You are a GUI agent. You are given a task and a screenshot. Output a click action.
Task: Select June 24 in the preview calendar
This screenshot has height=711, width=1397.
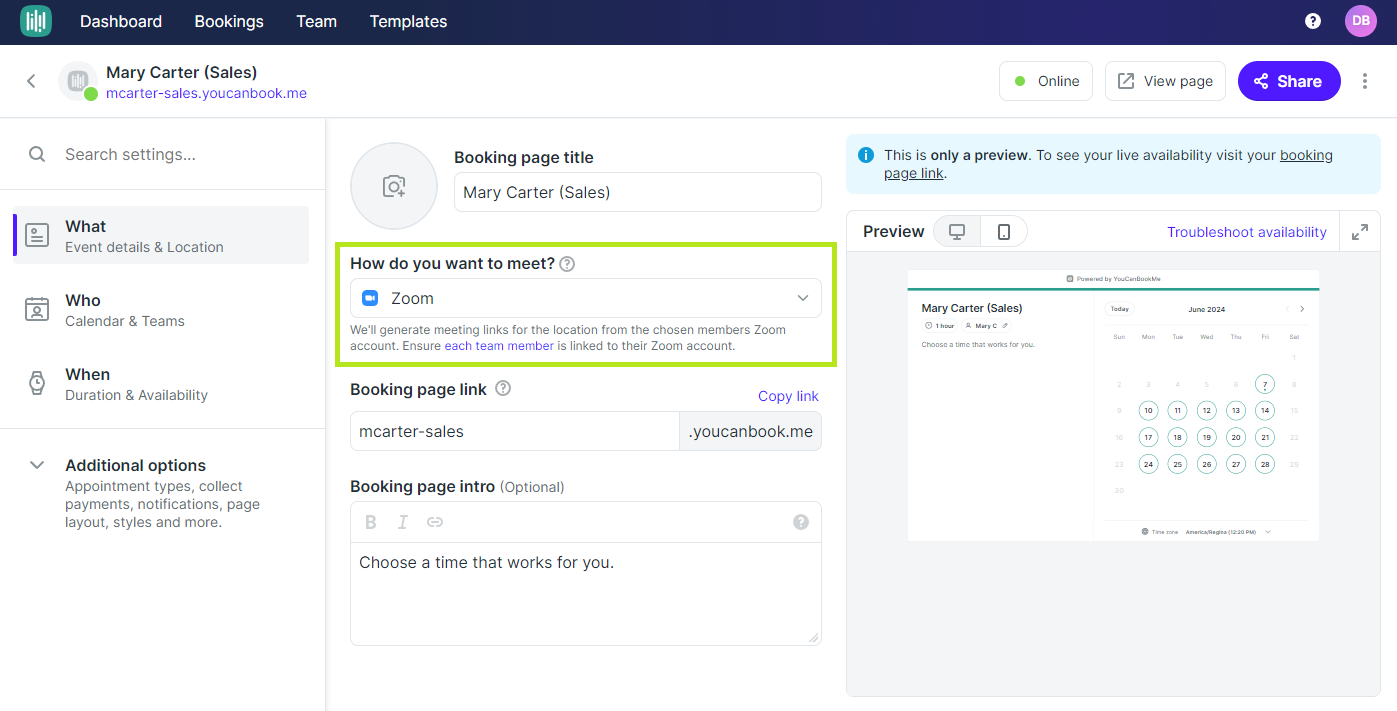tap(1148, 464)
